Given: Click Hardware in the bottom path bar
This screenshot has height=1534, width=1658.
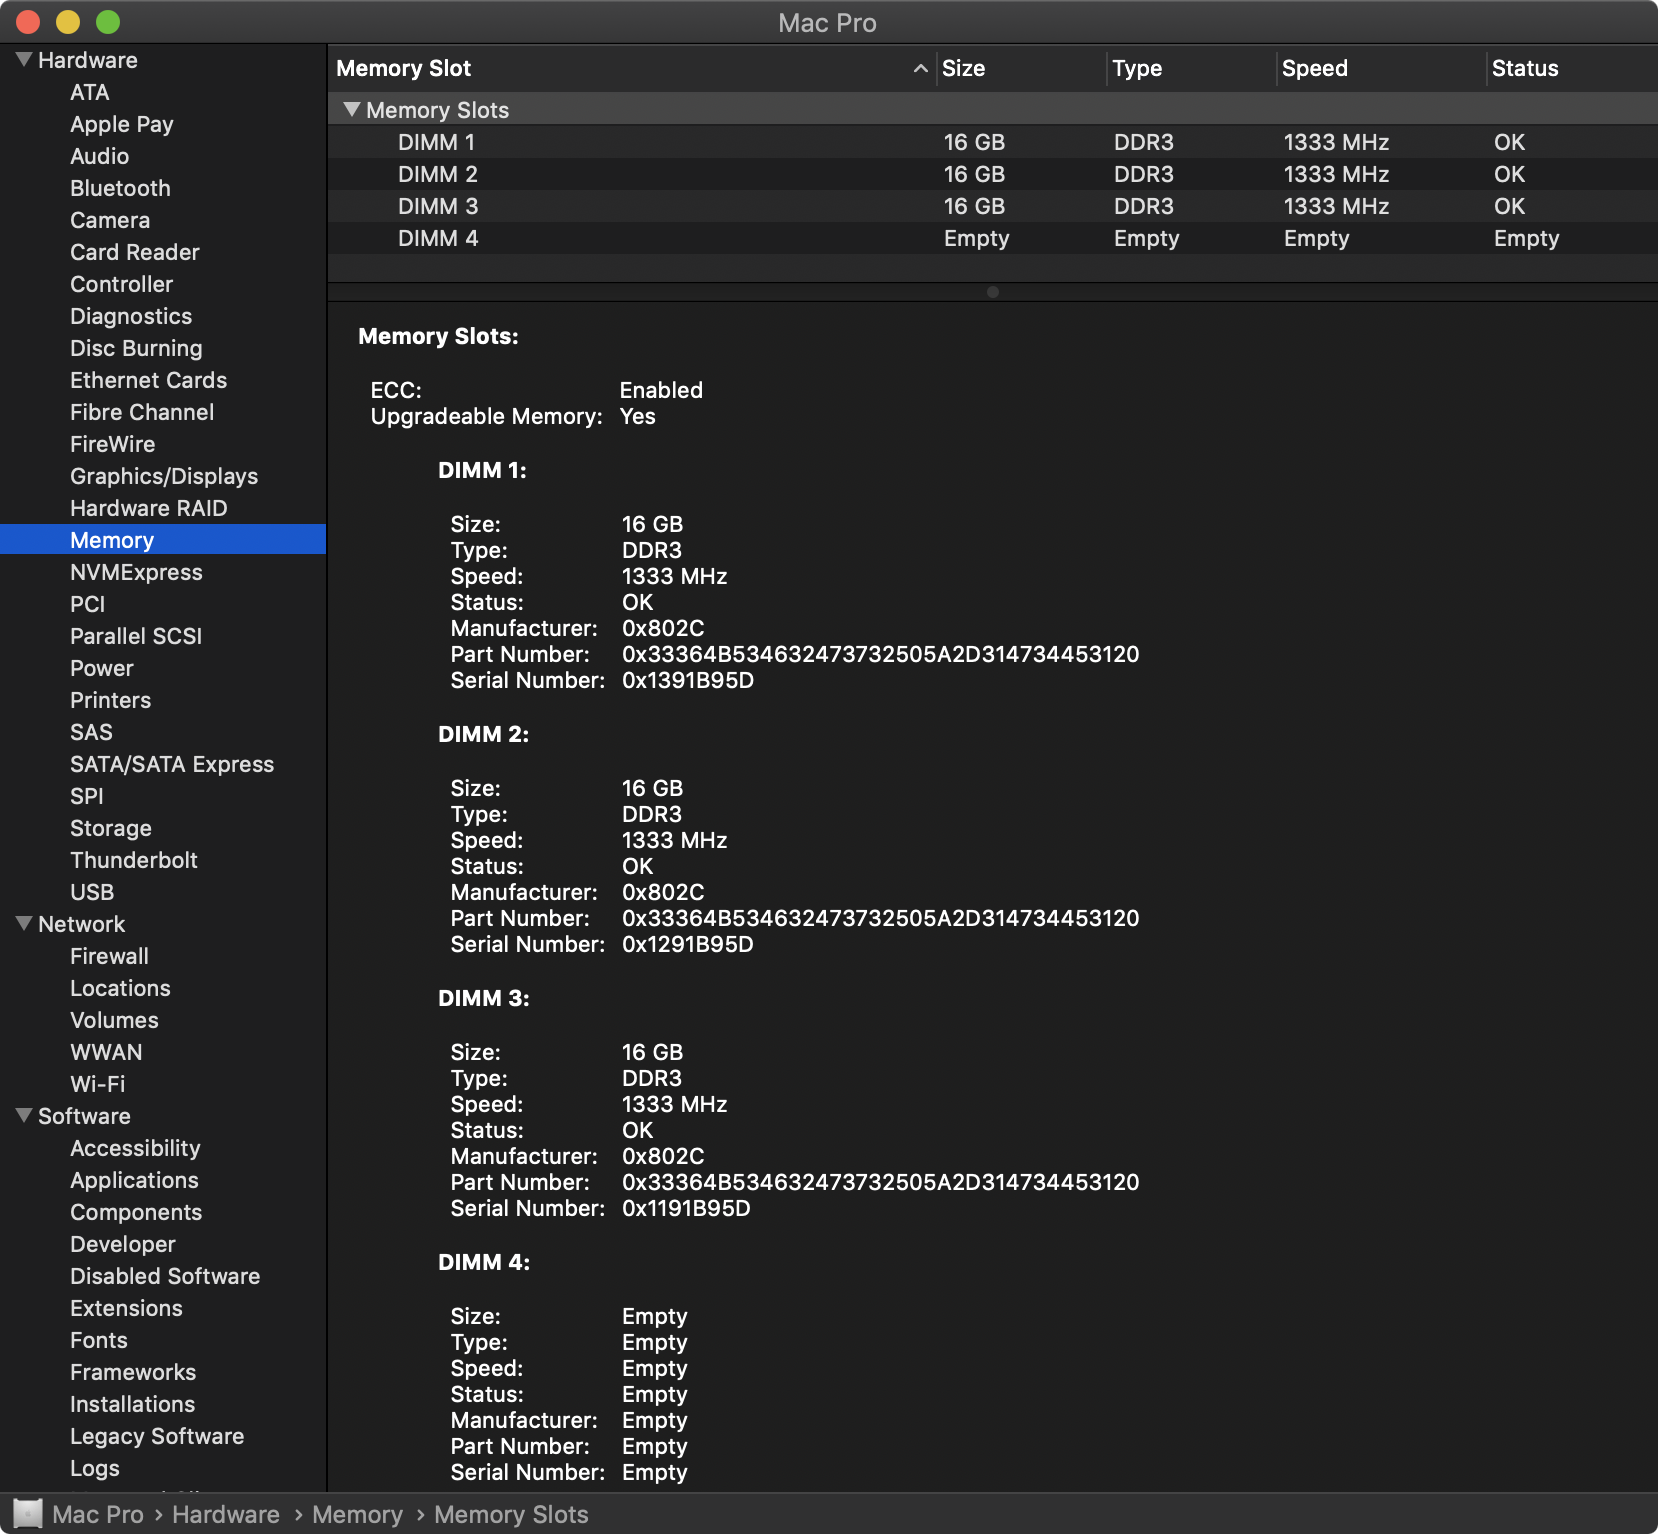Looking at the screenshot, I should coord(226,1514).
